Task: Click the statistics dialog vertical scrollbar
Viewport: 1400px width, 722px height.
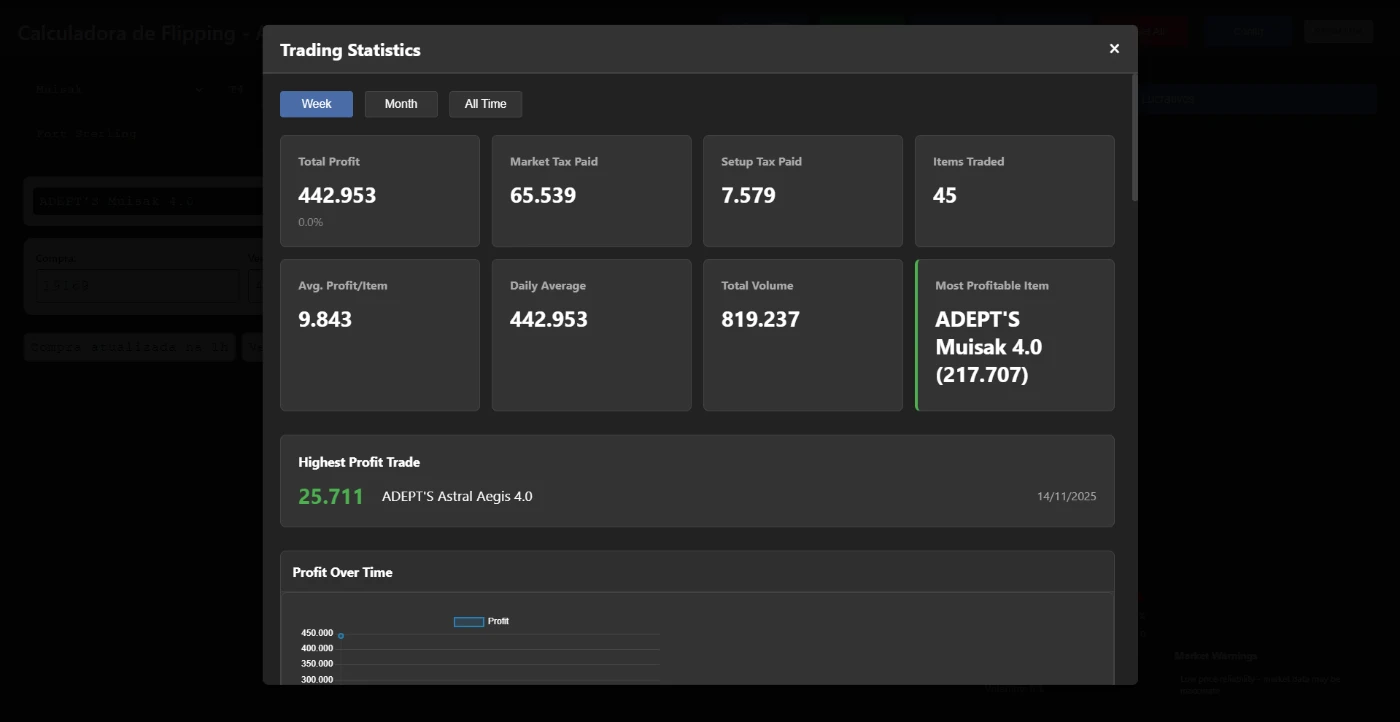Action: (1133, 140)
